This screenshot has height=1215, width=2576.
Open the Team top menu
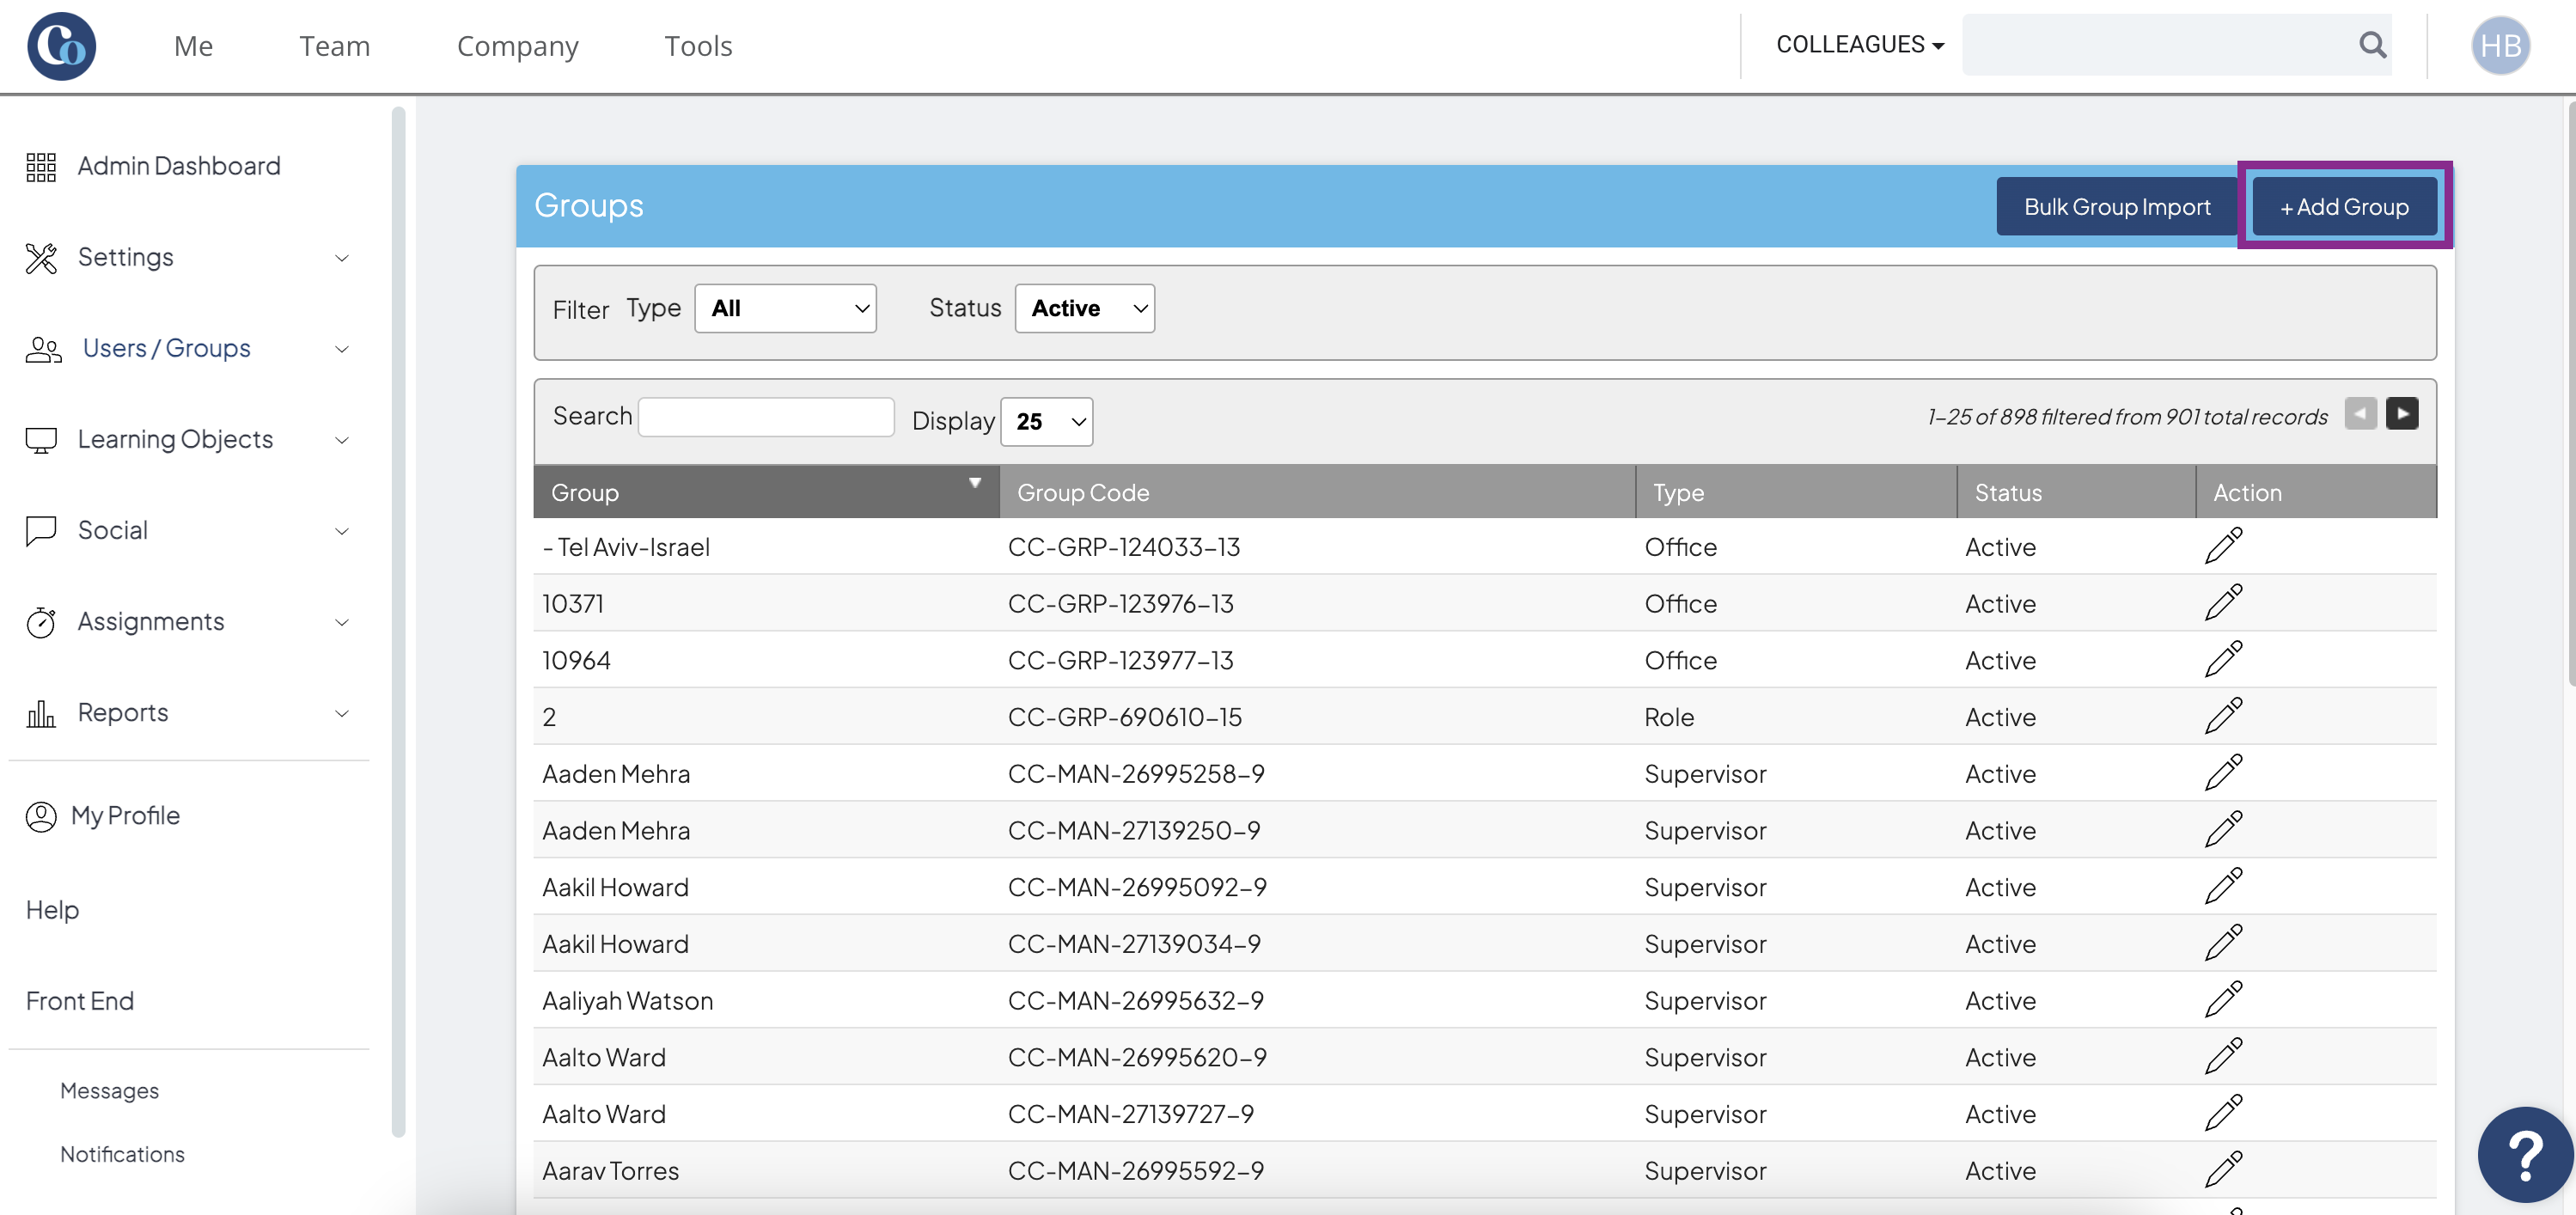click(x=334, y=46)
